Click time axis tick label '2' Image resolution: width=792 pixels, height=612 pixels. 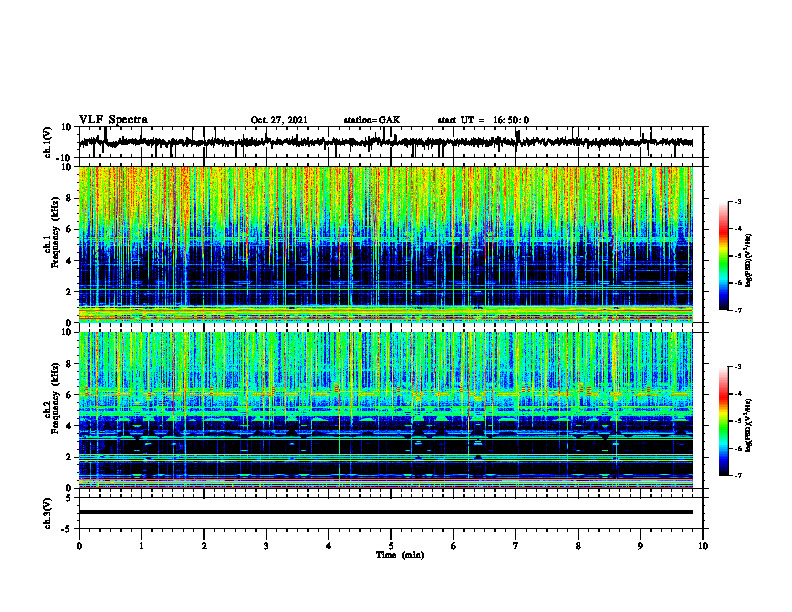(204, 546)
